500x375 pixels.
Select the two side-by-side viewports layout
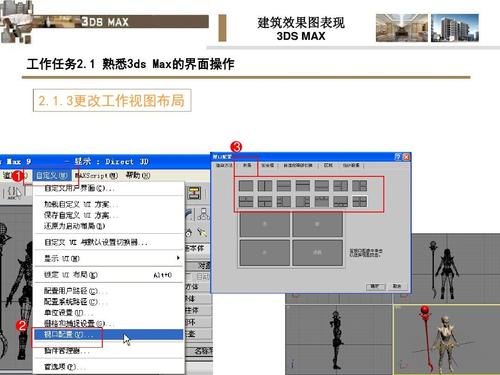[265, 185]
